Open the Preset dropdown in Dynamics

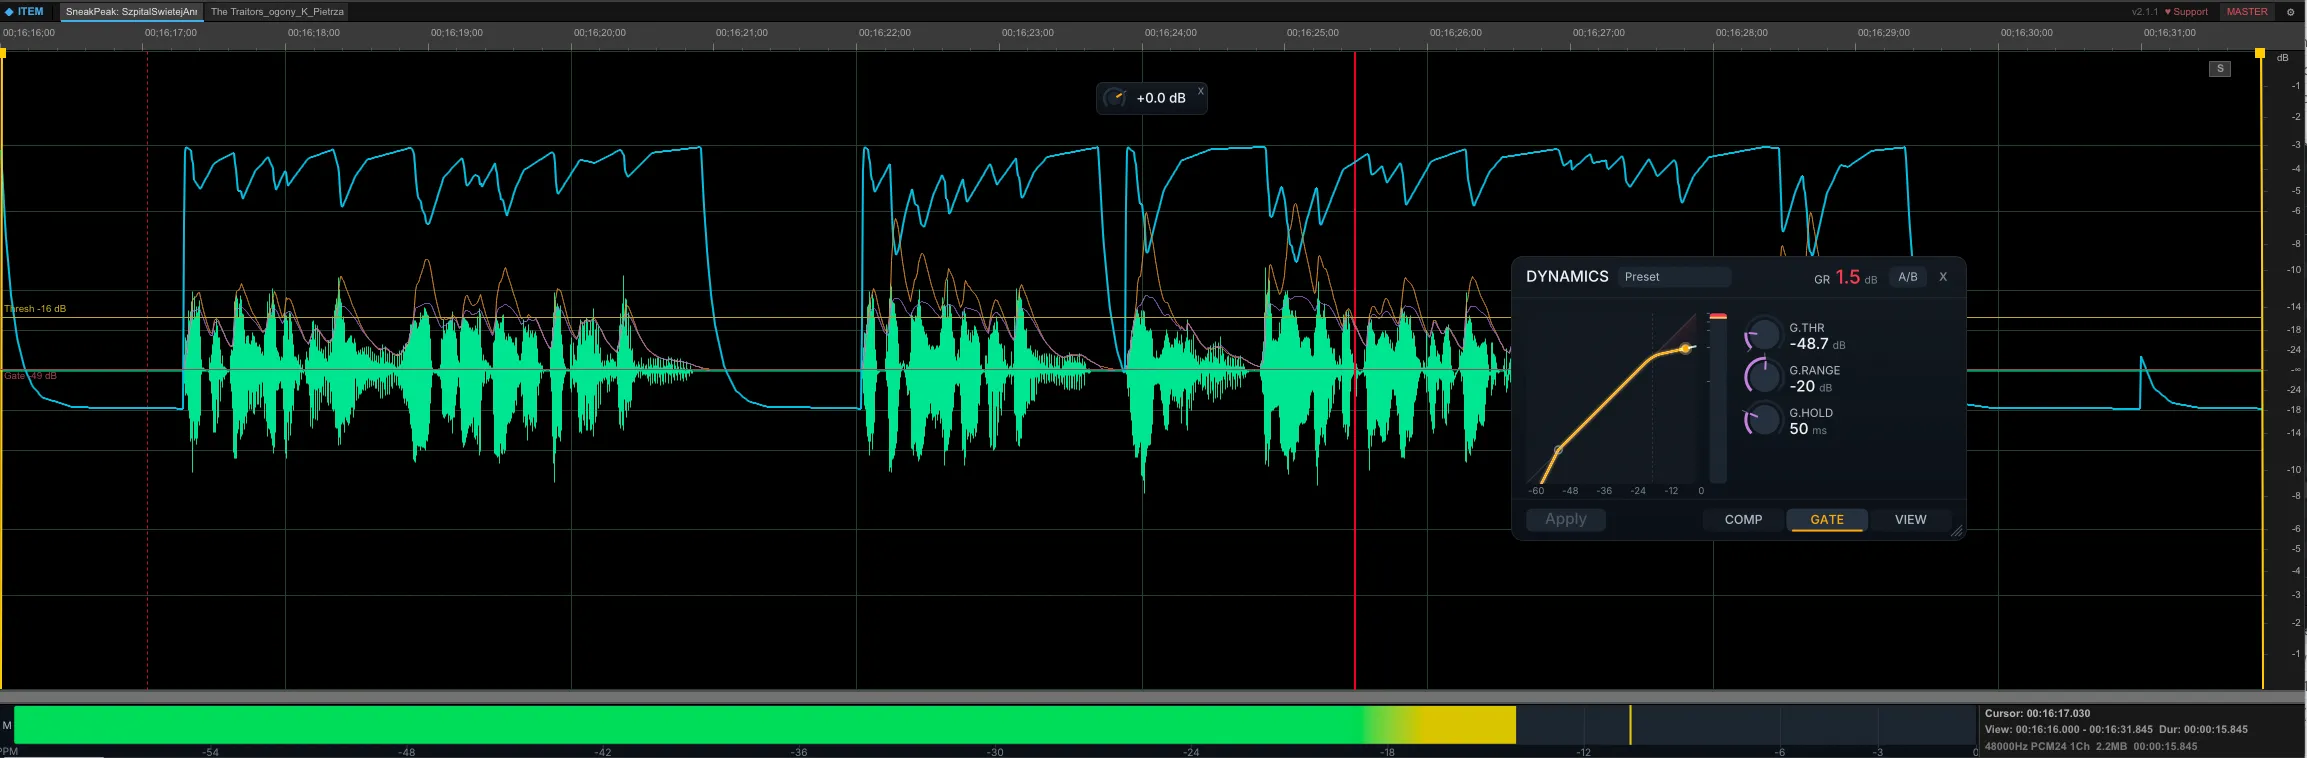[x=1674, y=277]
